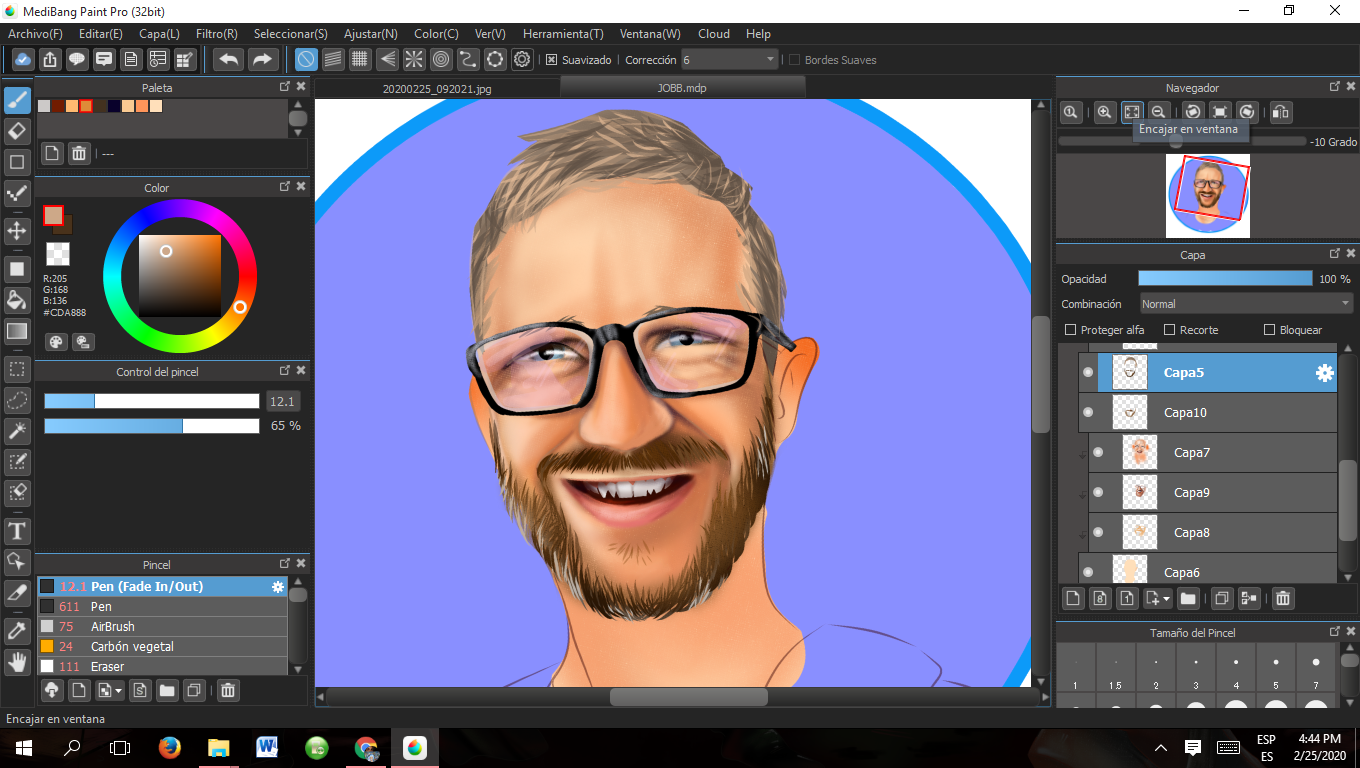Select the Magic Wand tool
1360x768 pixels.
(x=17, y=431)
